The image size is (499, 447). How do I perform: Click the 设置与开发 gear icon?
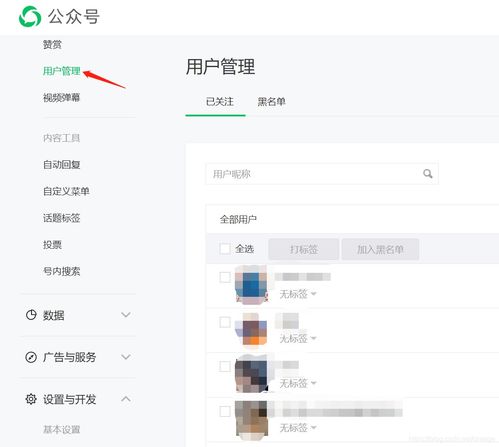[x=31, y=399]
